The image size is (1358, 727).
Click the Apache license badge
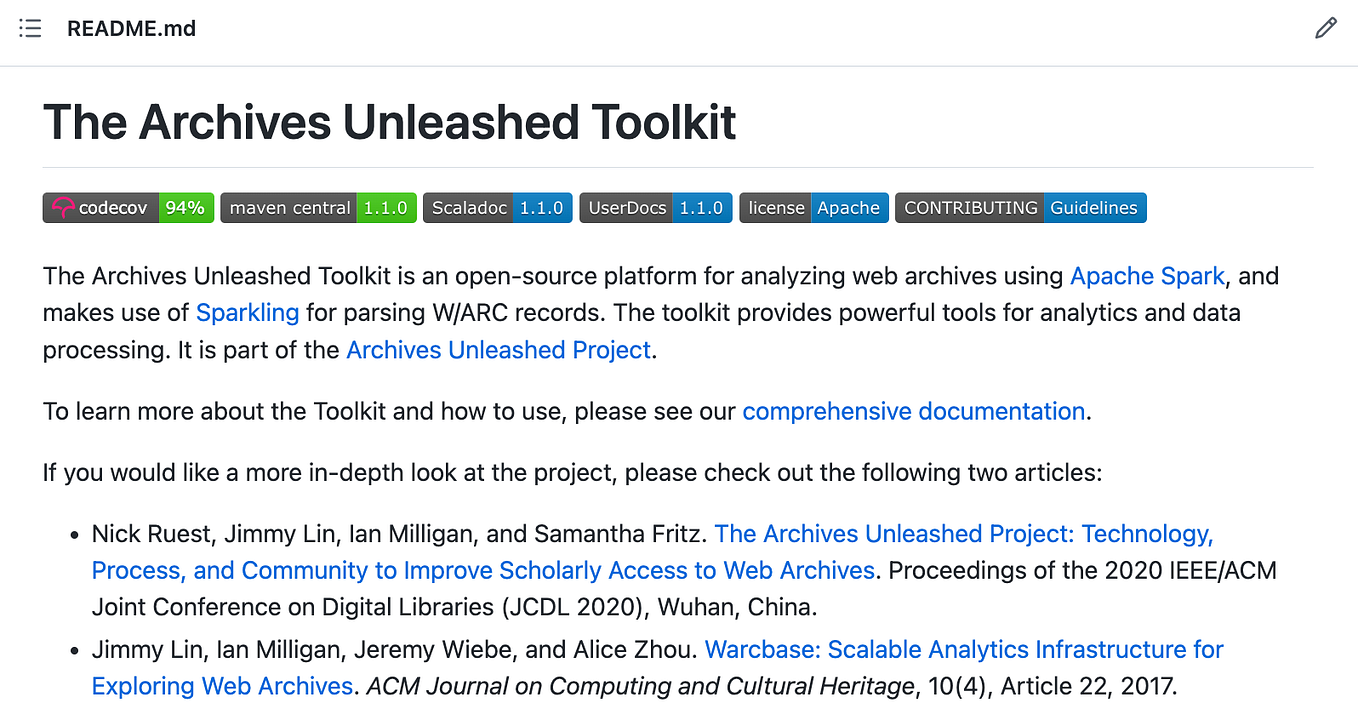pos(813,207)
